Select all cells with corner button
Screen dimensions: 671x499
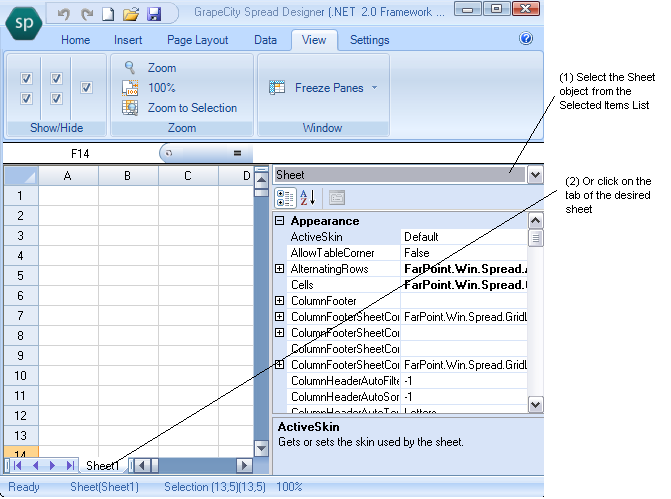[x=21, y=176]
